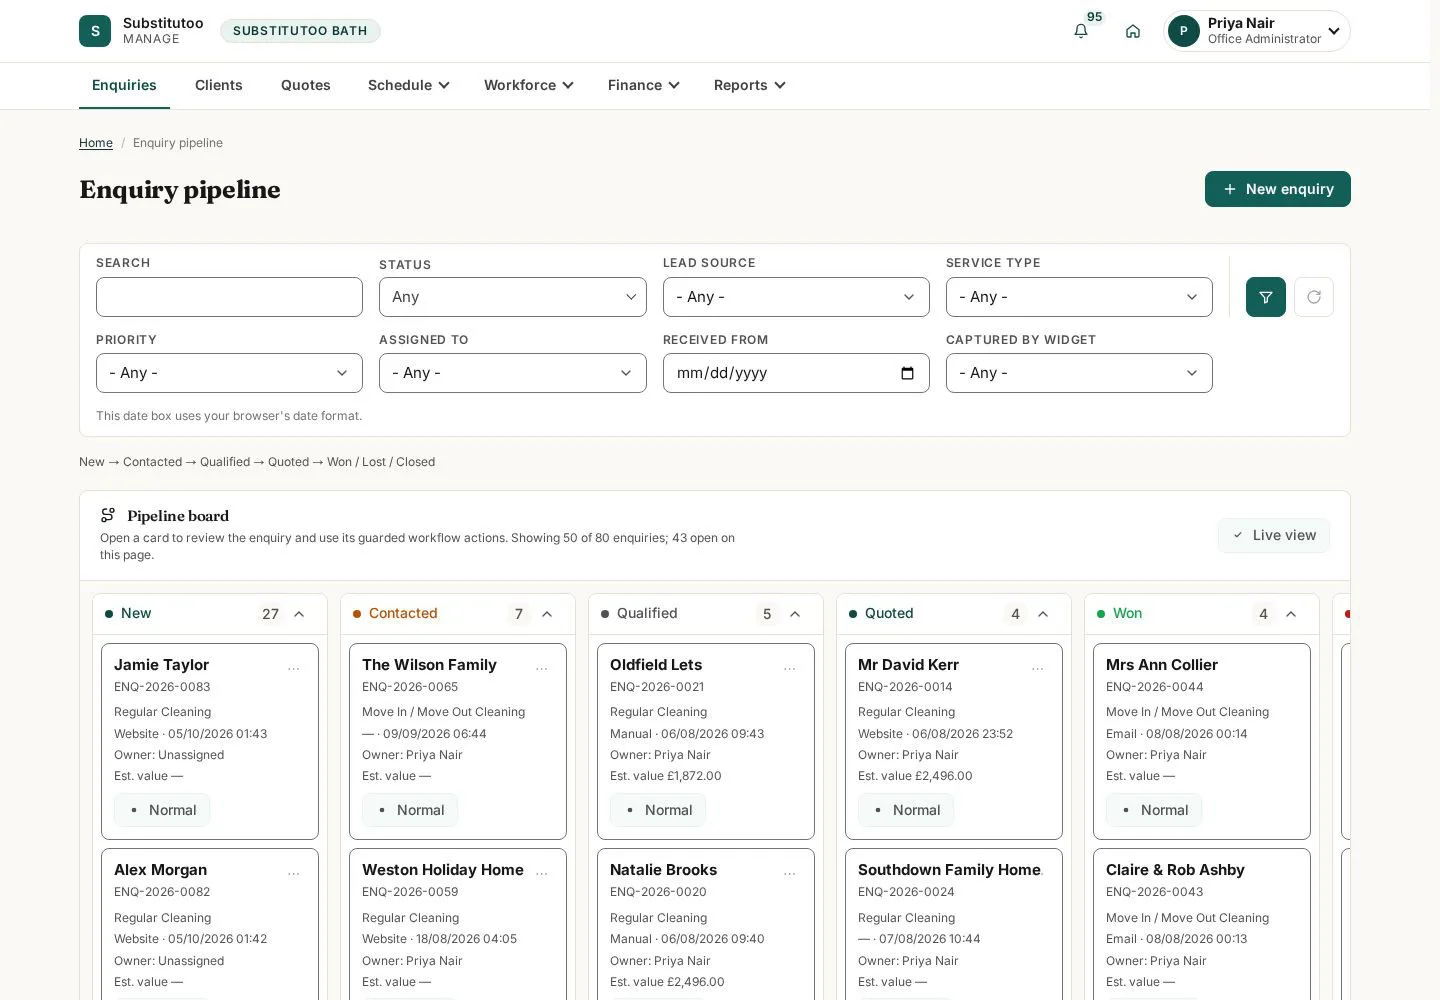Collapse the Qualified column
Image resolution: width=1440 pixels, height=1000 pixels.
[x=795, y=614]
